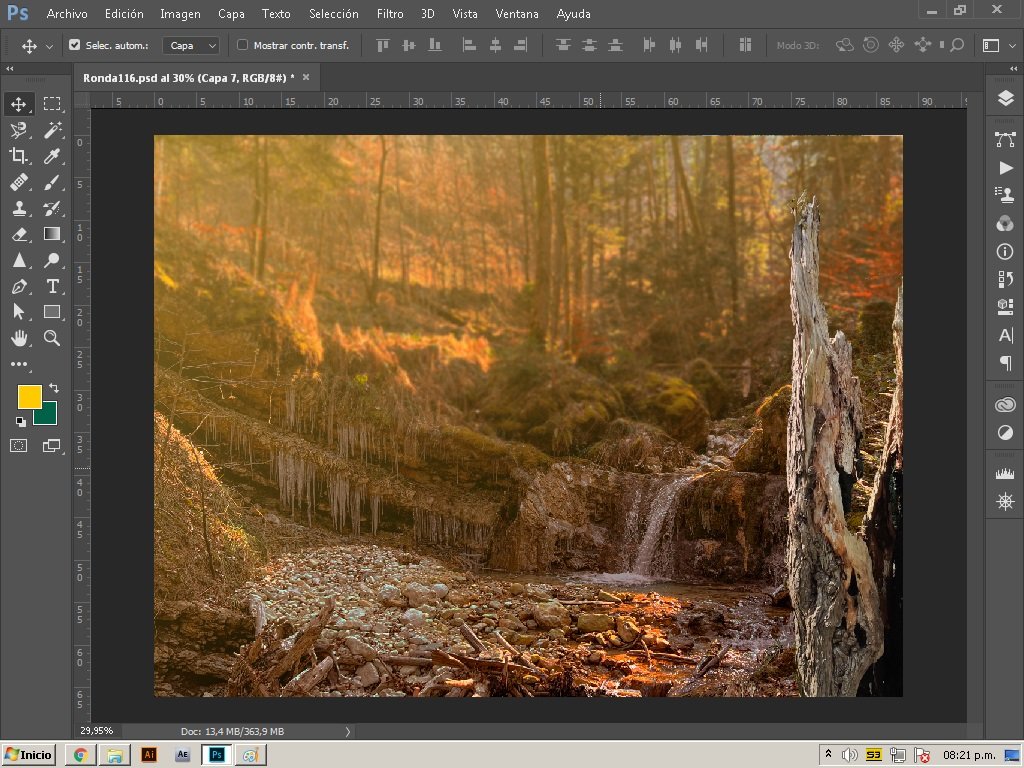Screen dimensions: 1024x768
Task: Open the Histogram panel icon
Action: [1005, 473]
